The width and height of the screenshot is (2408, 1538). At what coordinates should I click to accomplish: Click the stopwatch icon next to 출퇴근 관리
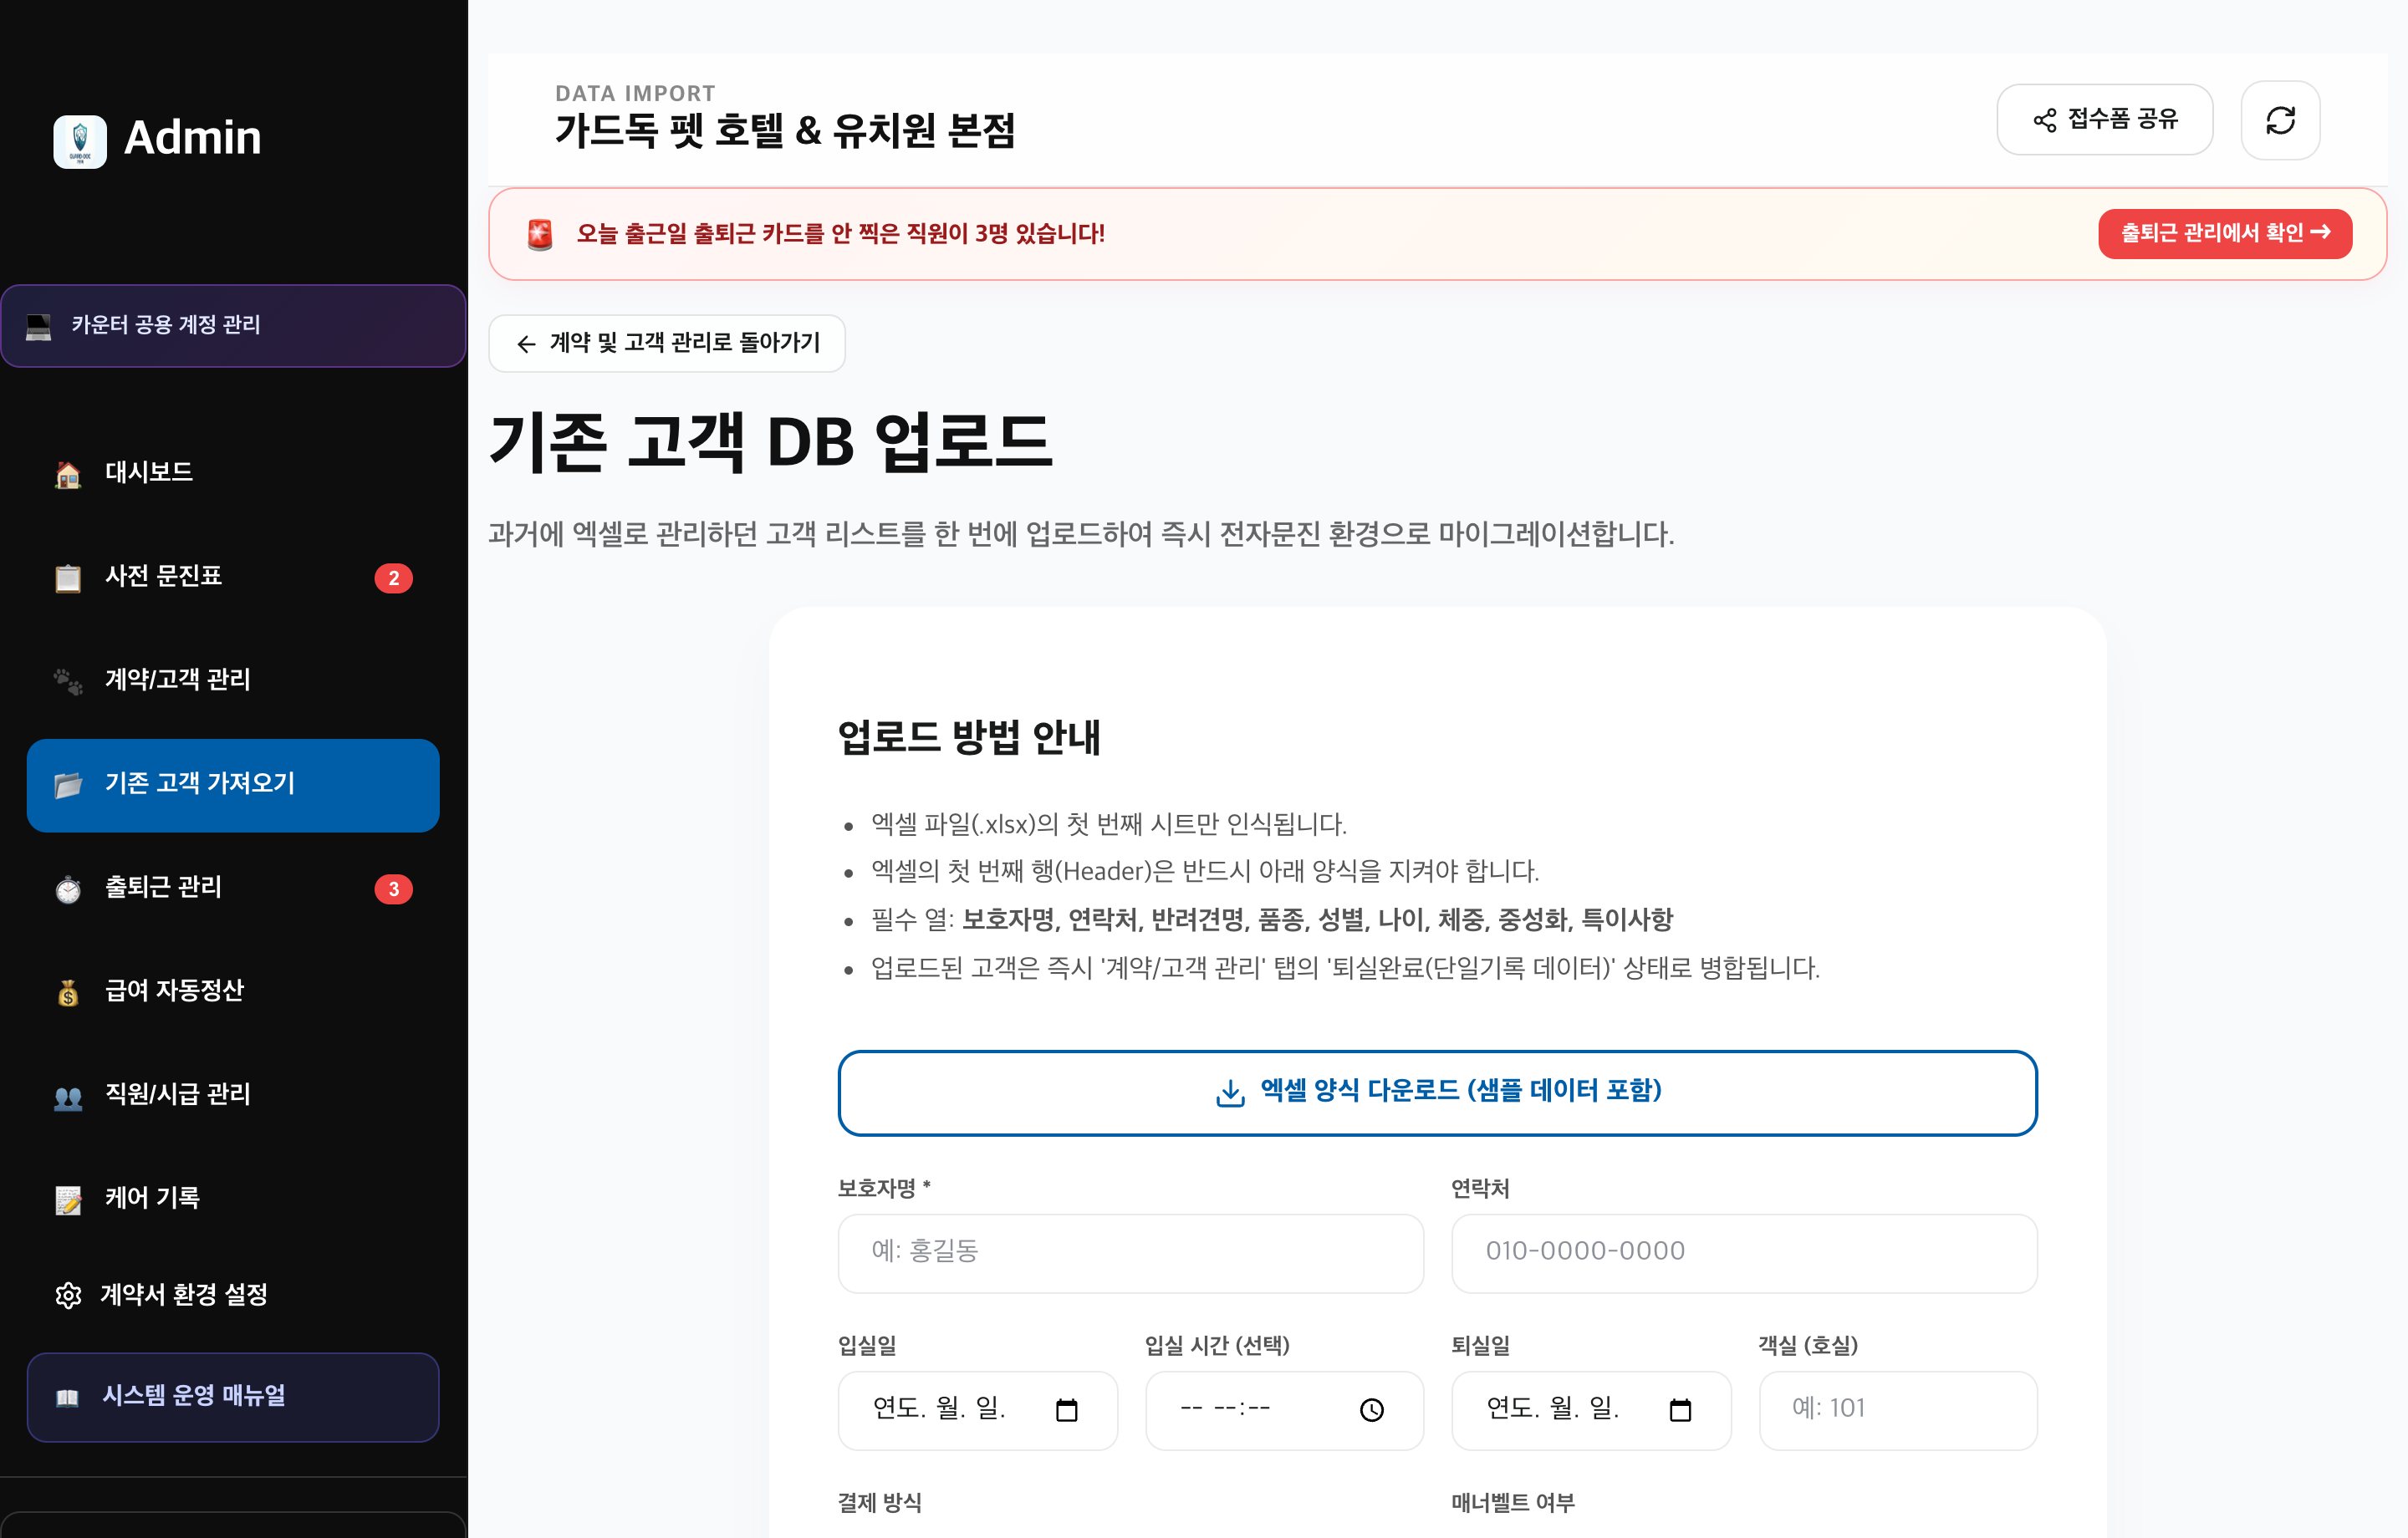(x=68, y=889)
